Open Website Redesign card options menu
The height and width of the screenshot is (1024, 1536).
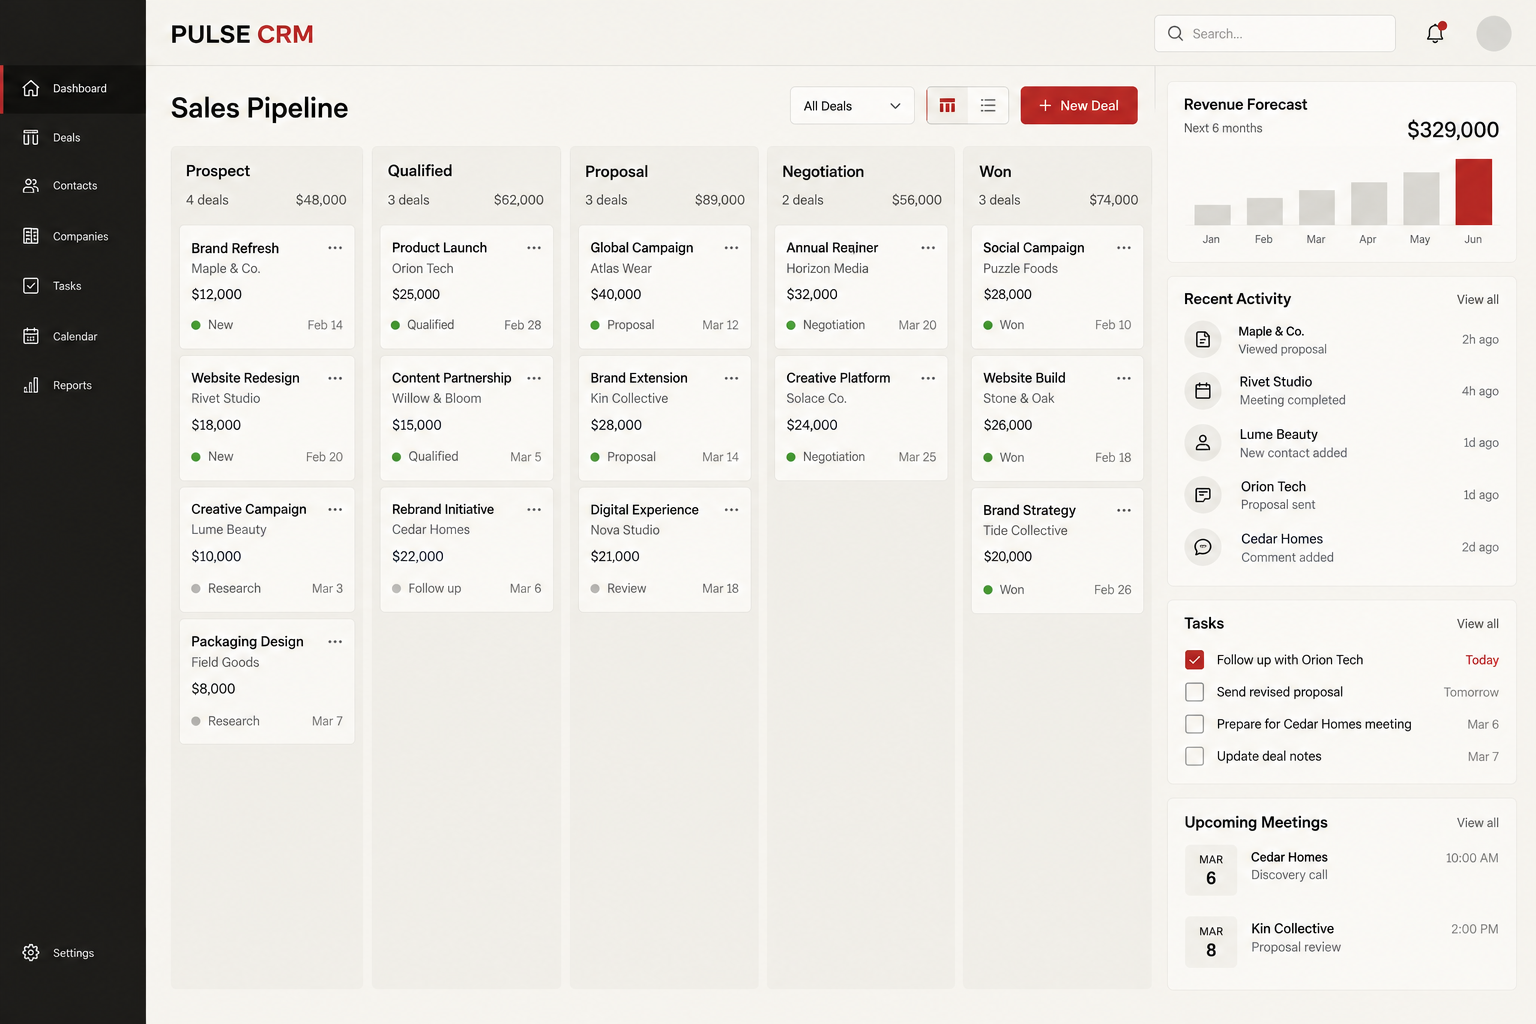335,378
